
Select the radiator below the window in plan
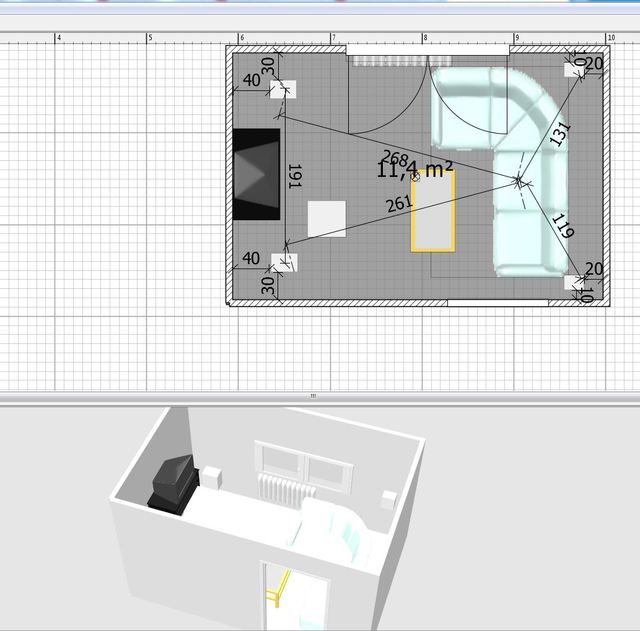point(387,60)
